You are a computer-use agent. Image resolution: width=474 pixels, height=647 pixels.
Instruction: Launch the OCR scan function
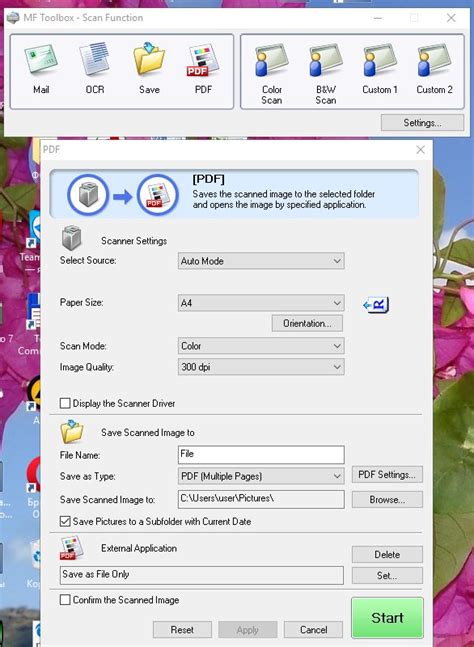(x=95, y=69)
